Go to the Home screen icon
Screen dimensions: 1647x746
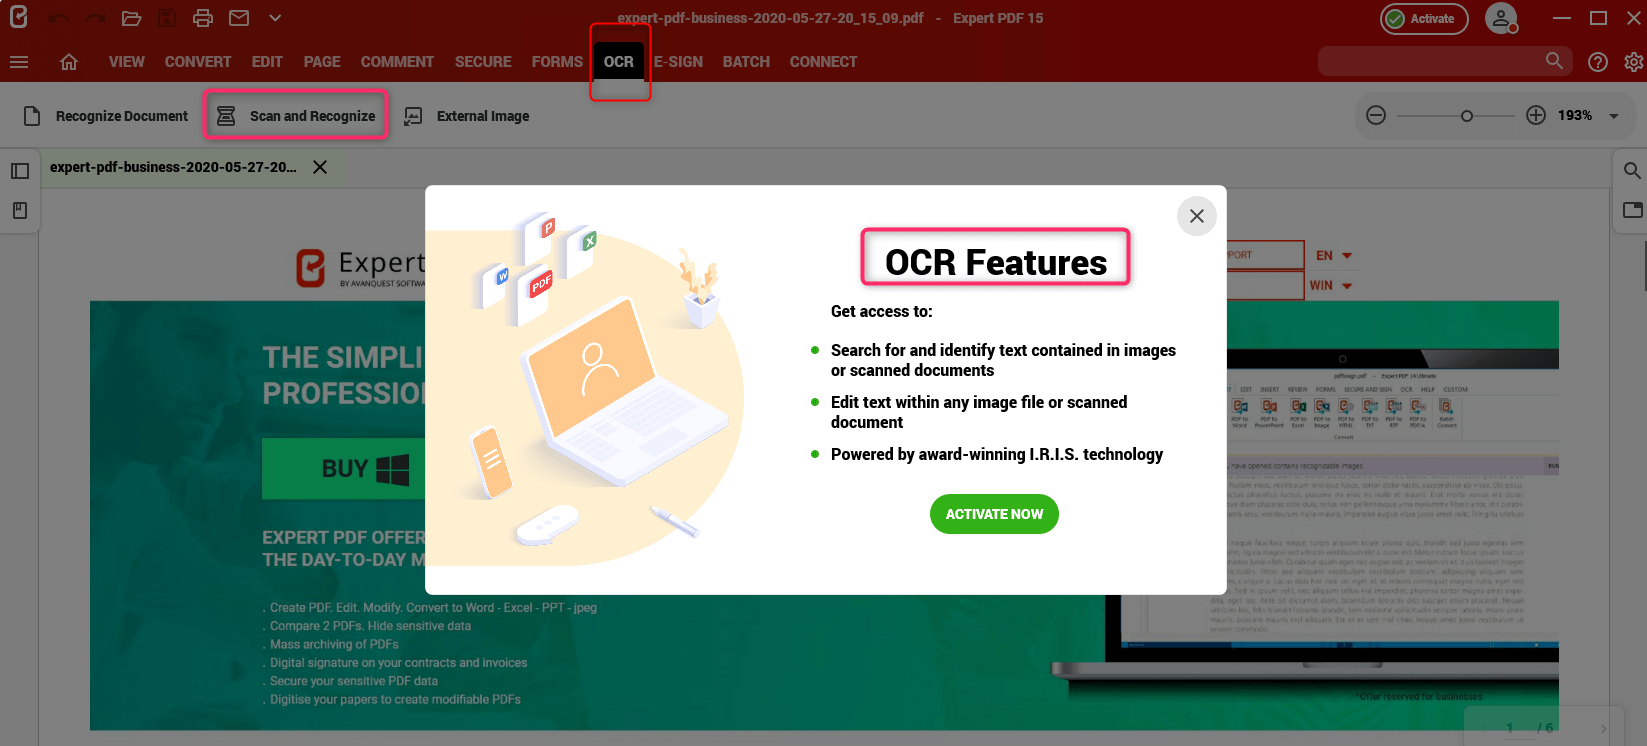pyautogui.click(x=69, y=62)
